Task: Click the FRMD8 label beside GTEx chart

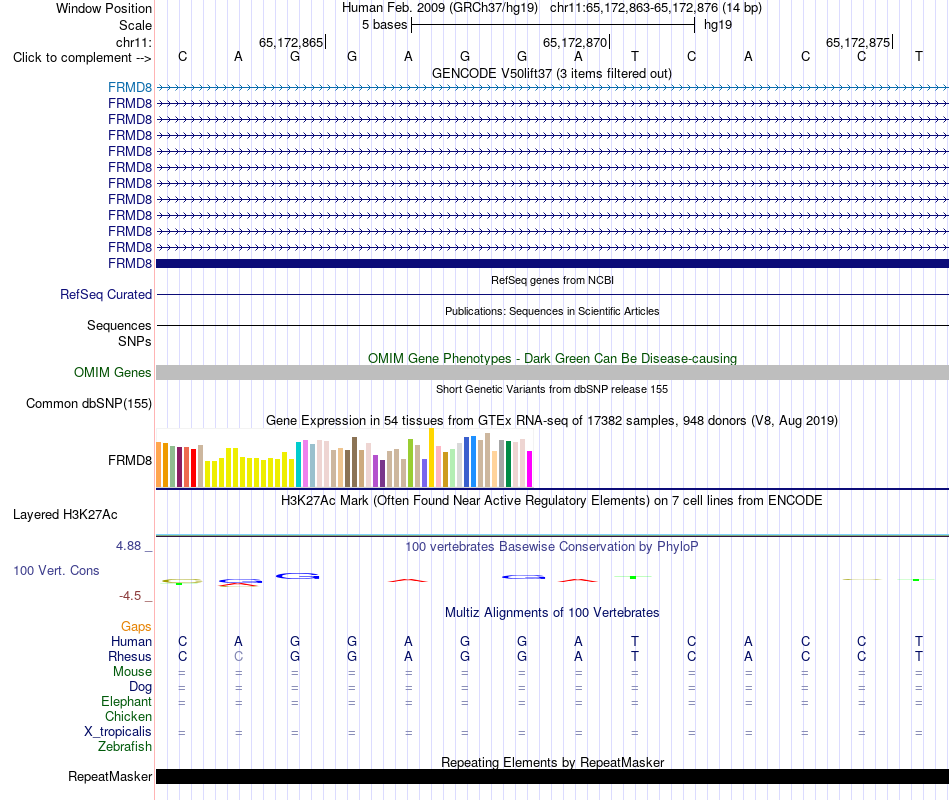Action: tap(130, 461)
